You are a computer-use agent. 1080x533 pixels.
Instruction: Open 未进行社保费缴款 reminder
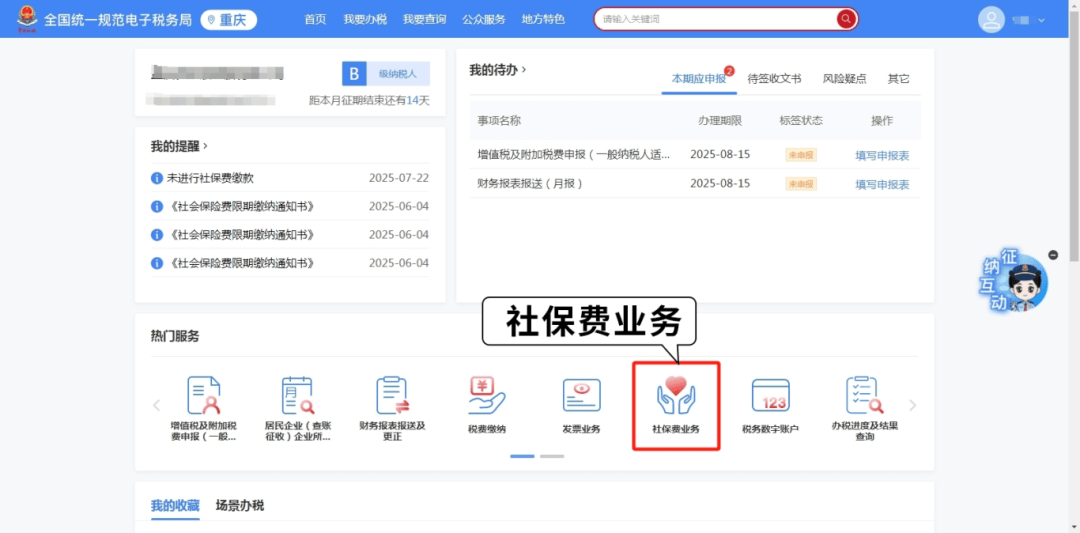210,178
